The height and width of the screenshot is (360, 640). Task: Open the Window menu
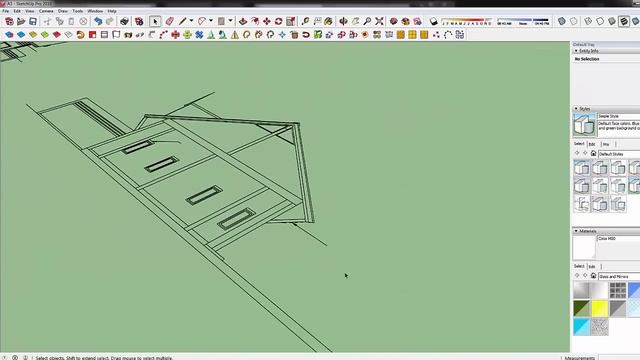click(x=95, y=11)
